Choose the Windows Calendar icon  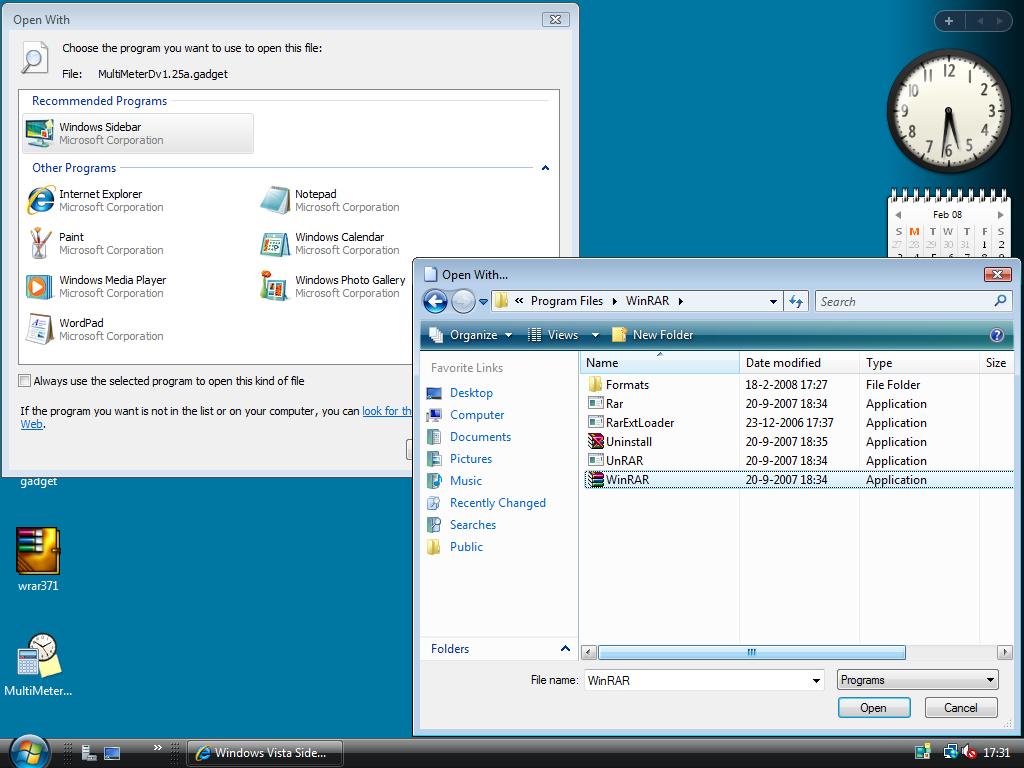pos(275,244)
